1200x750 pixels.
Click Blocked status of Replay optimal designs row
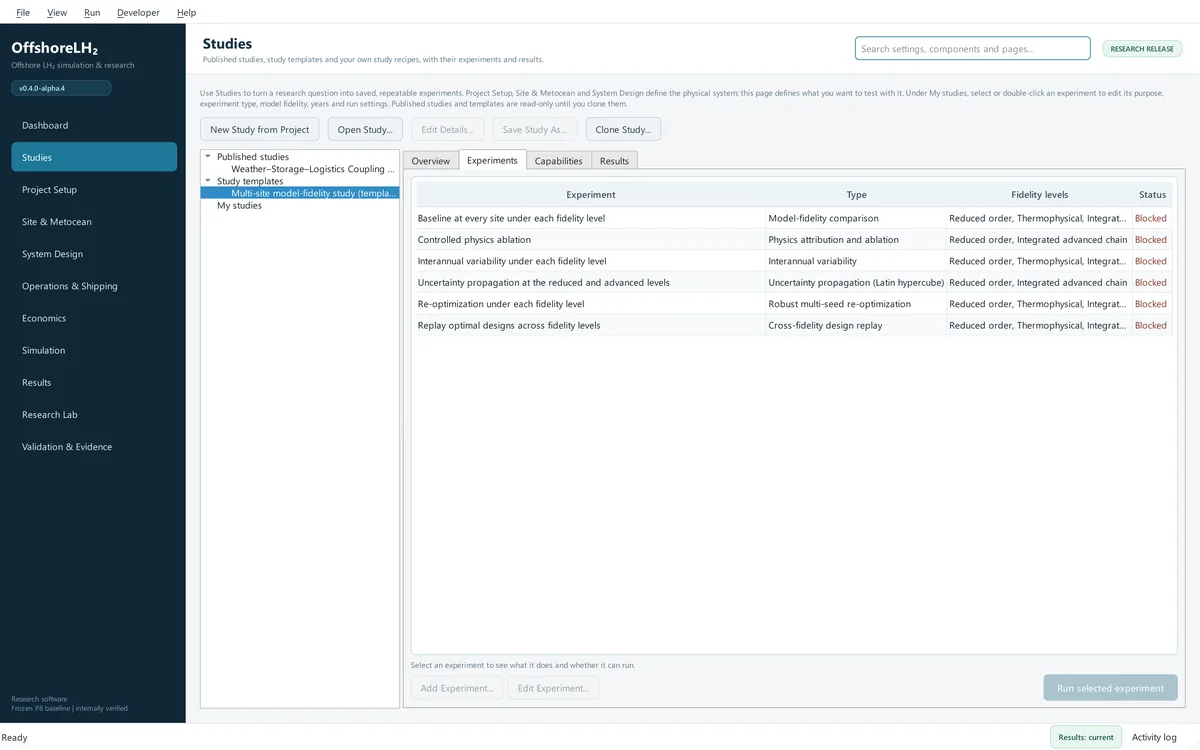[1151, 325]
